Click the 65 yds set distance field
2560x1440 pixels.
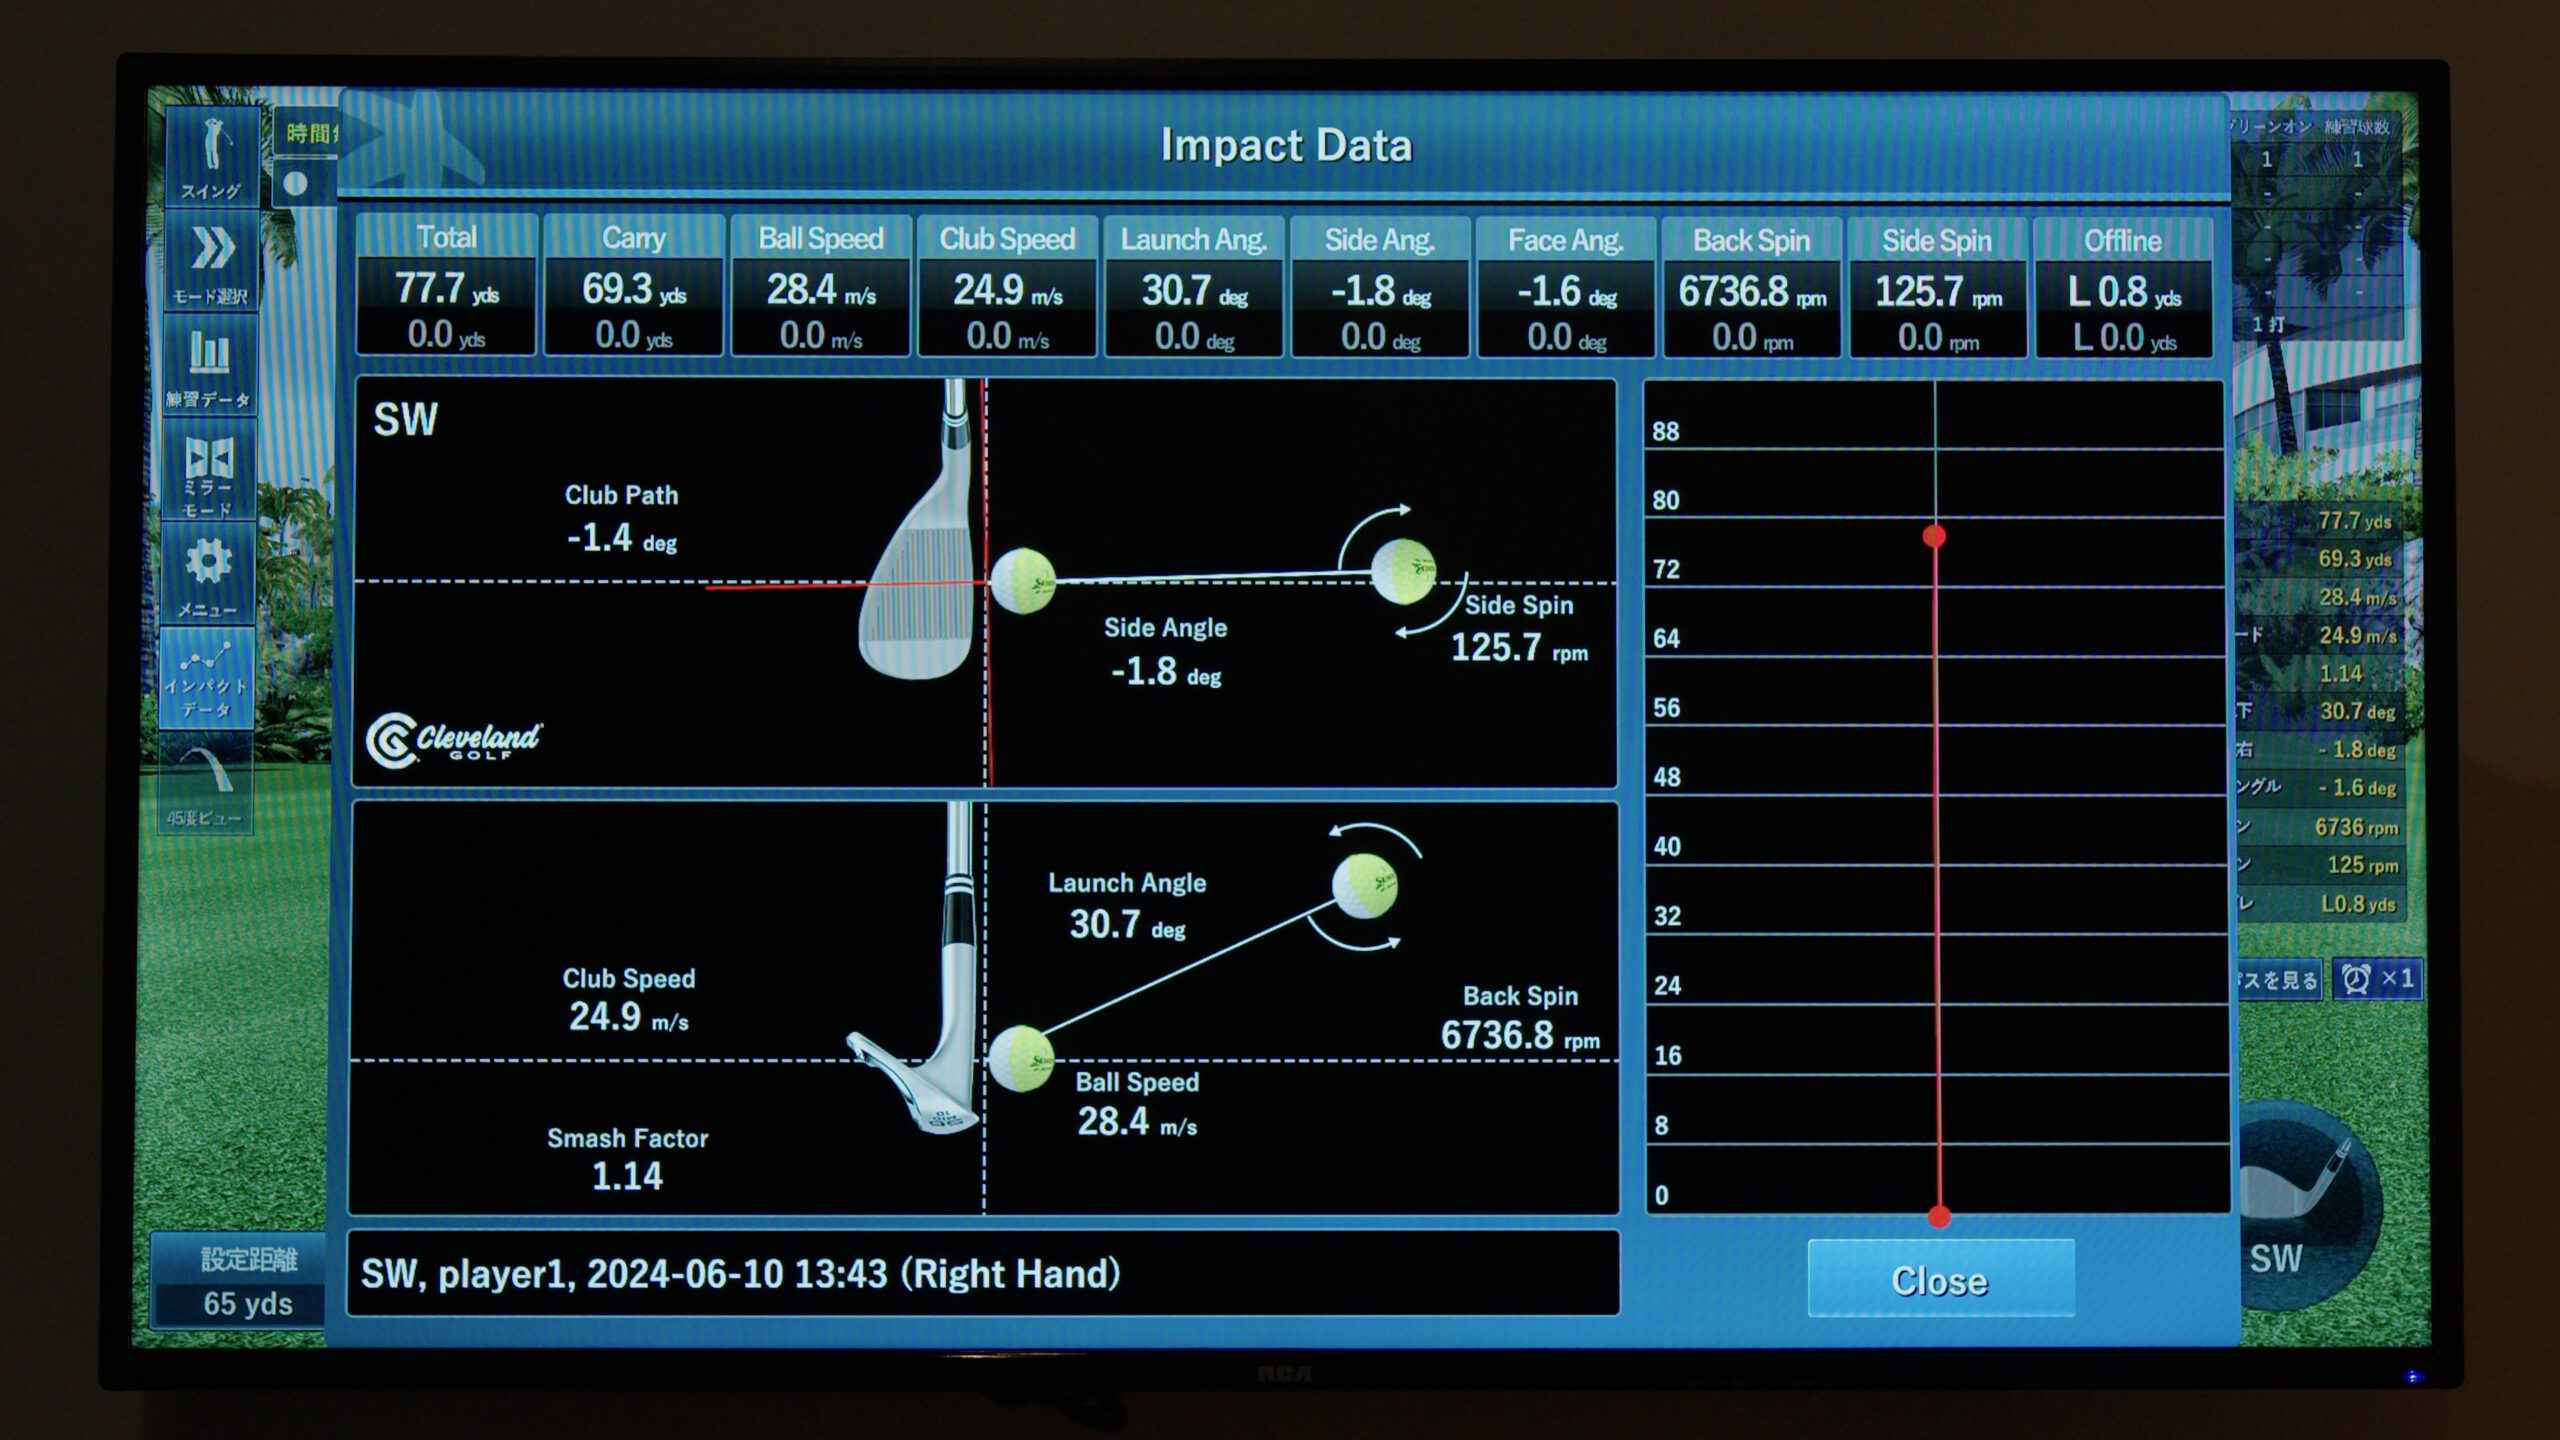point(247,1303)
